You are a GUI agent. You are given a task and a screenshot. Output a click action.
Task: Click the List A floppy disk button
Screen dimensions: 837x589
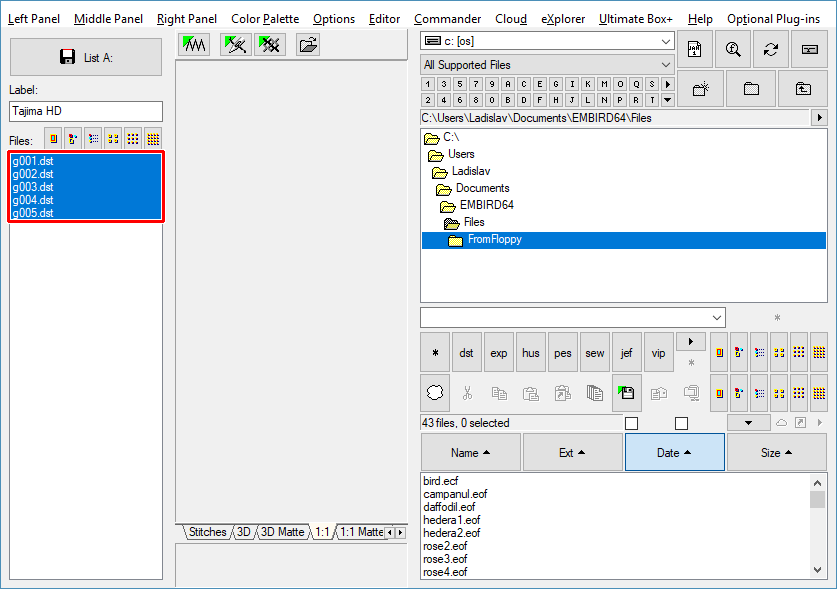point(85,57)
